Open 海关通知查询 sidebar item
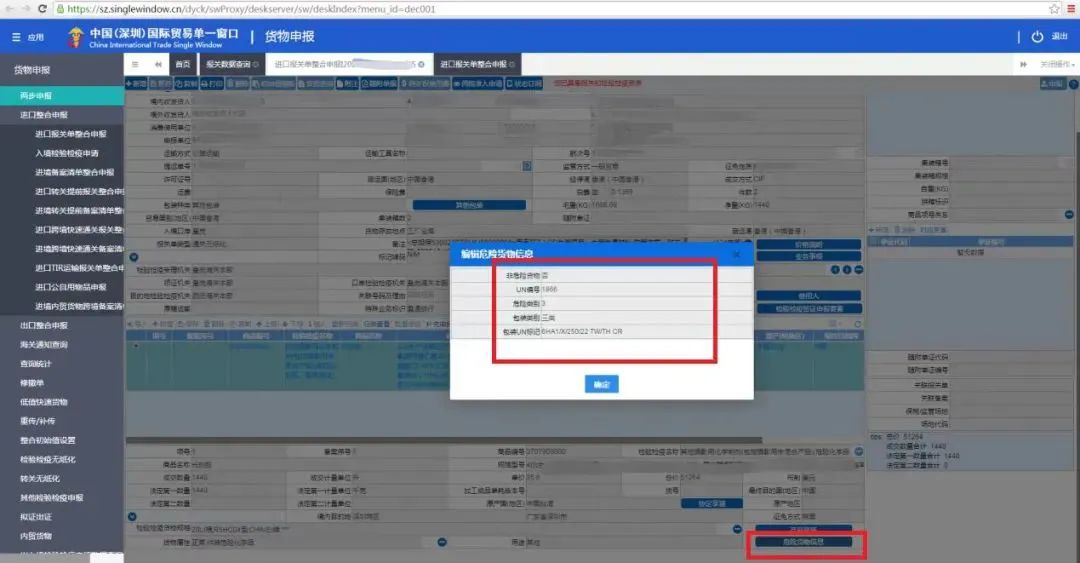The height and width of the screenshot is (563, 1080). (44, 345)
